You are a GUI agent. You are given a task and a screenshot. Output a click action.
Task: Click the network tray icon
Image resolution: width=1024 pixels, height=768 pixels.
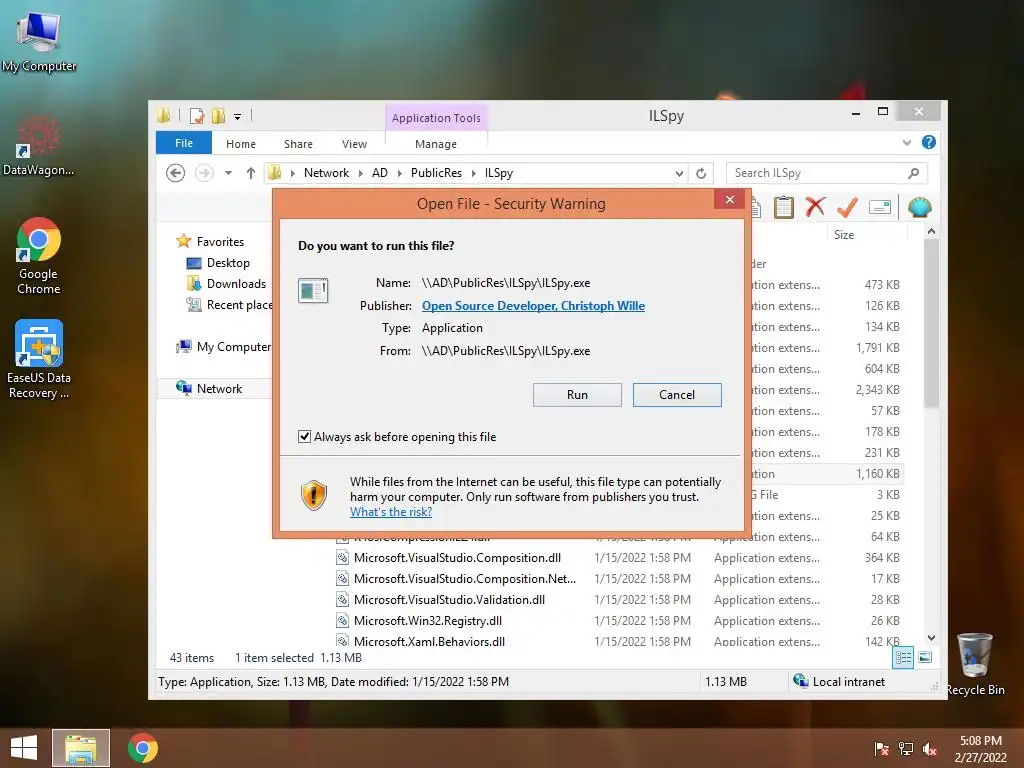(906, 749)
